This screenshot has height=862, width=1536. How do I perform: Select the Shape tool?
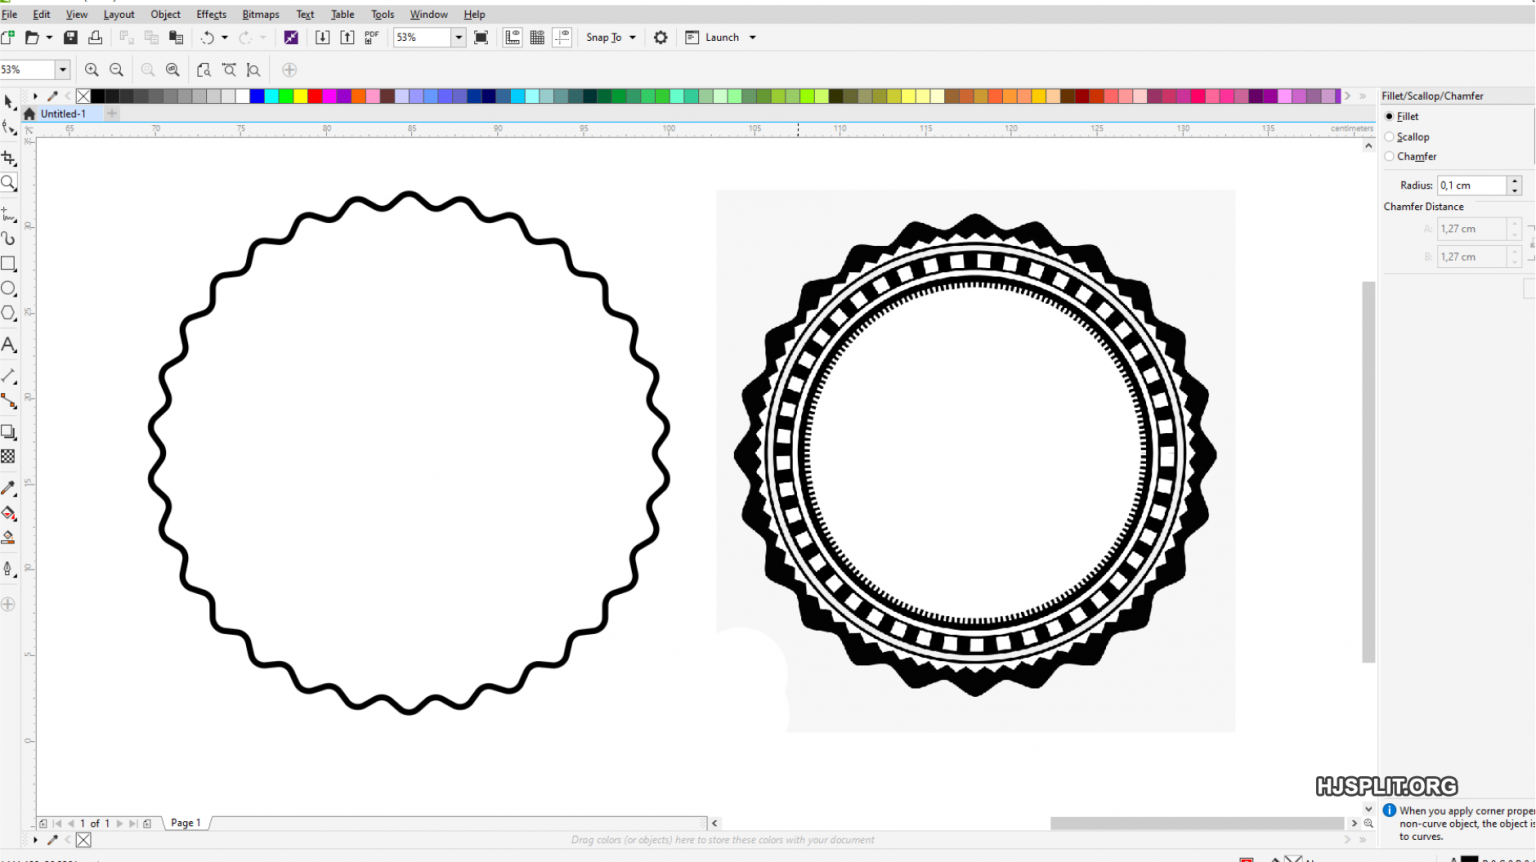[9, 127]
